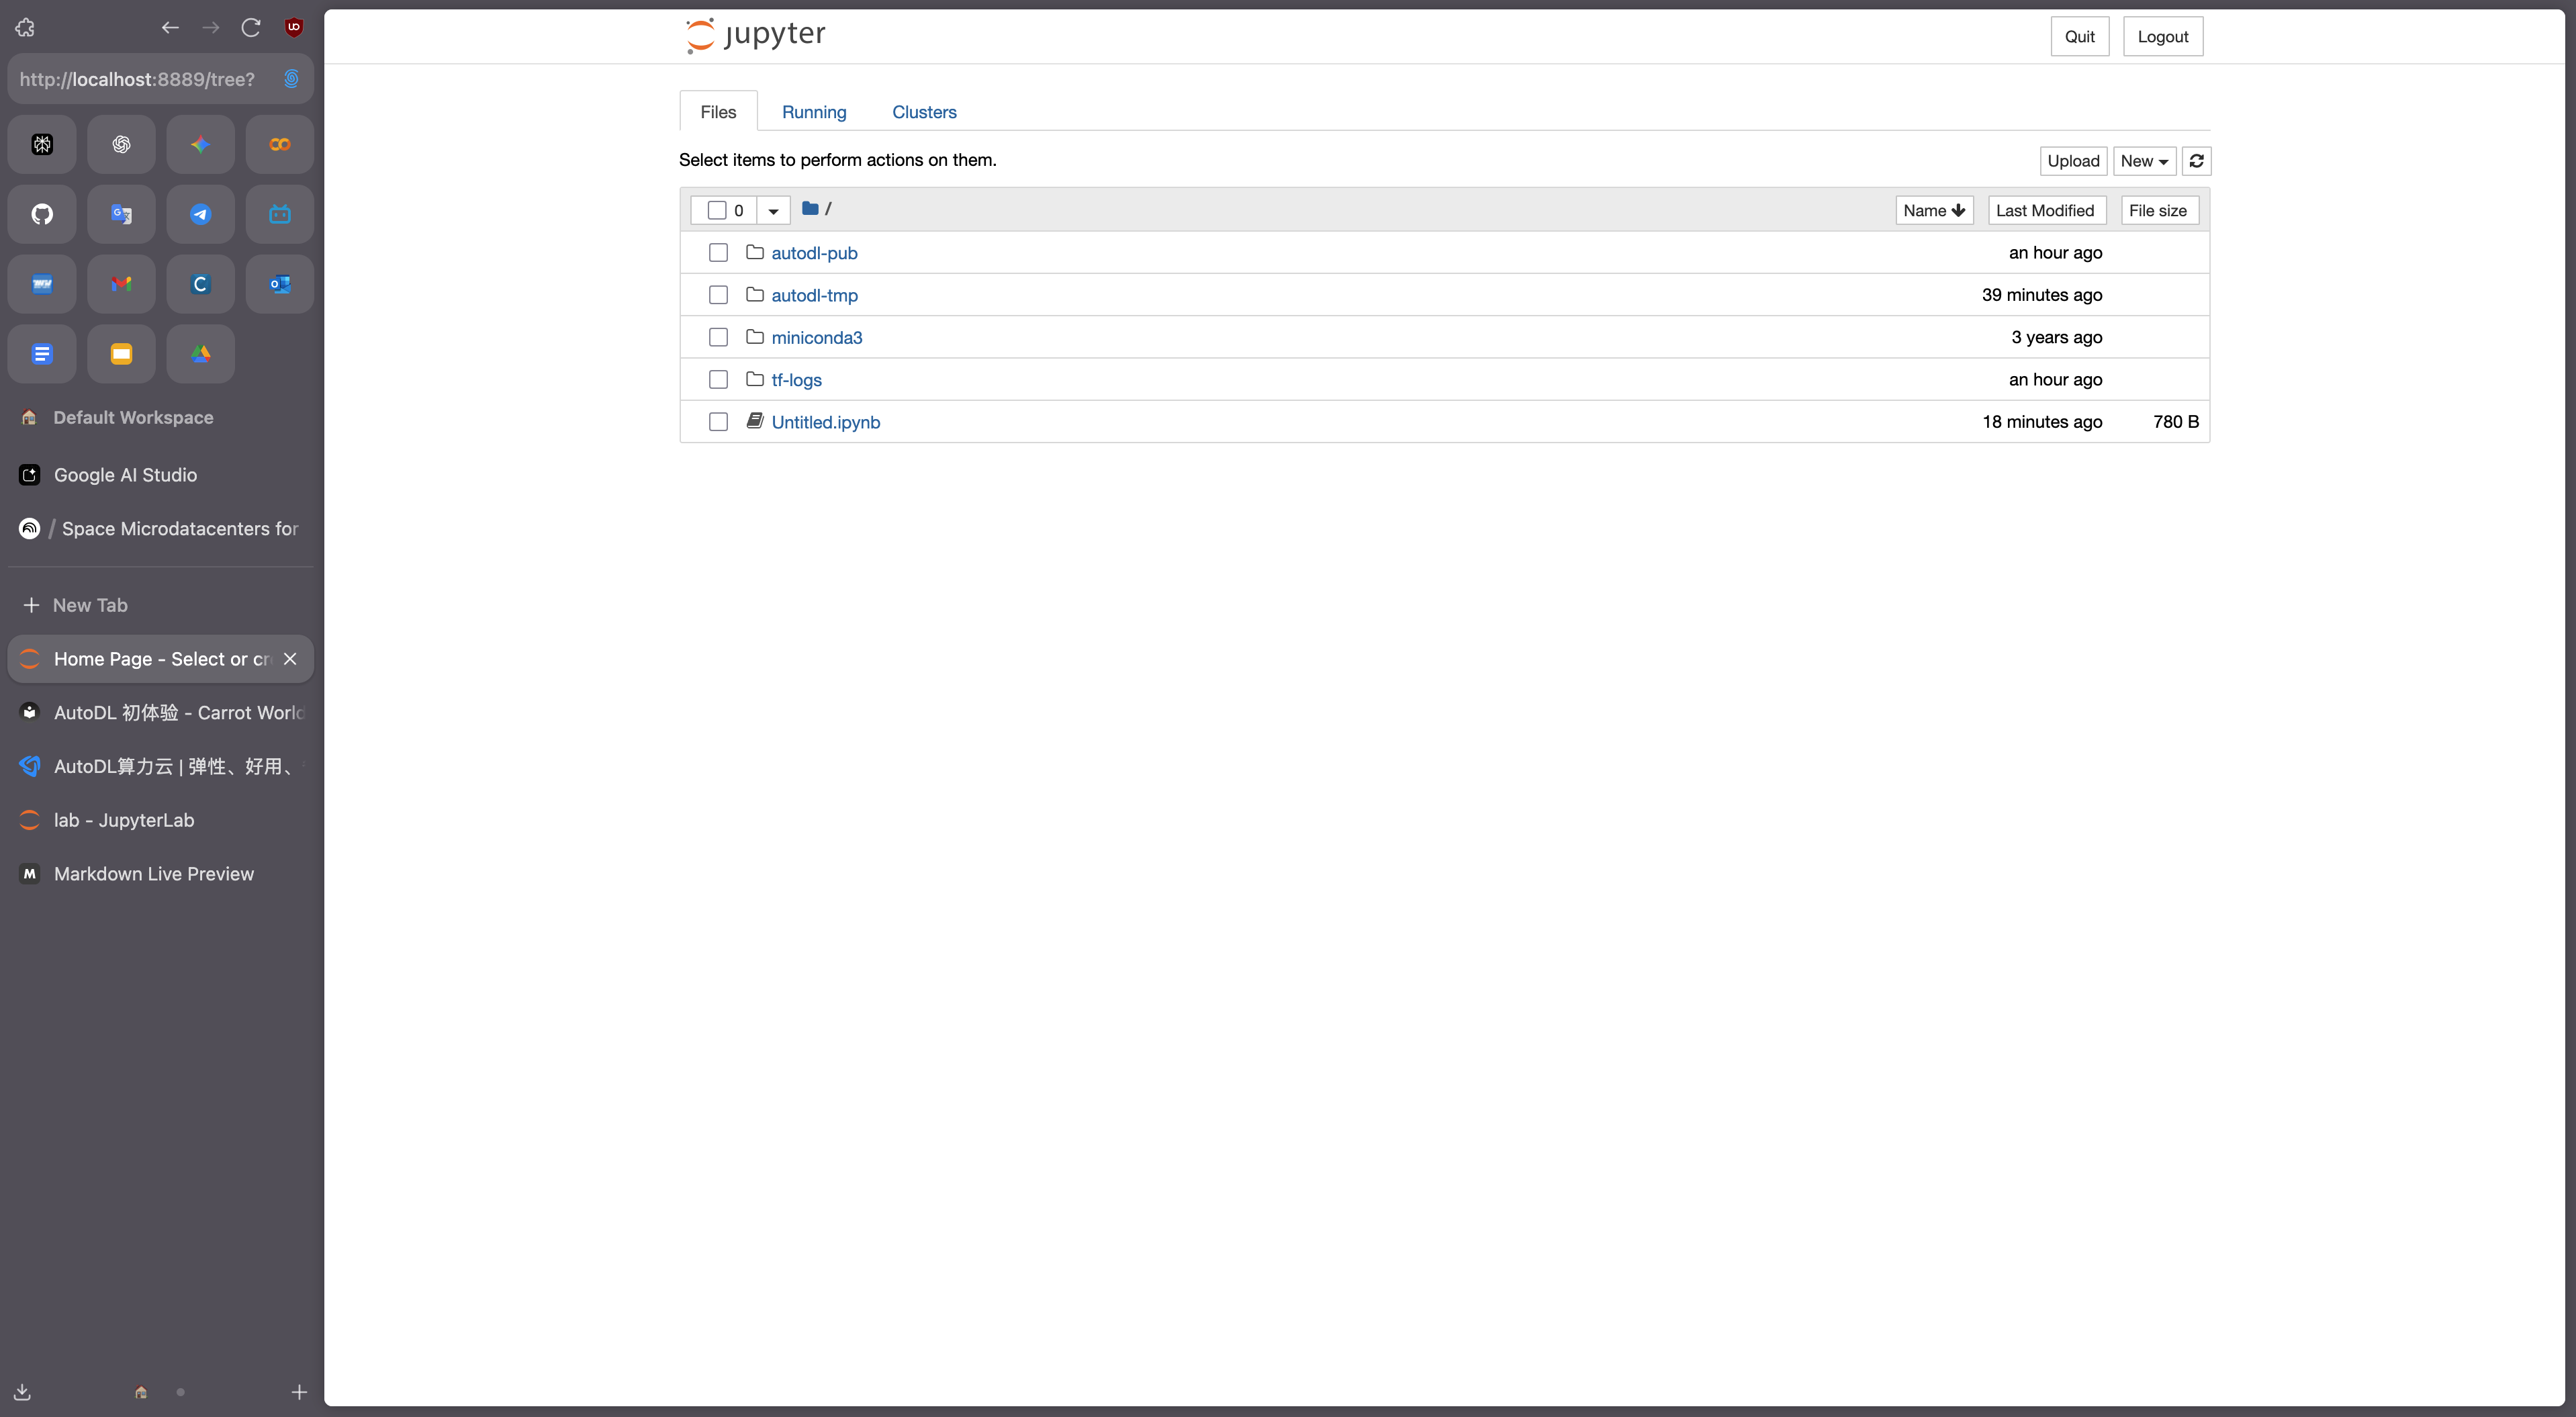Open the Gmail pinned shortcut

[121, 284]
